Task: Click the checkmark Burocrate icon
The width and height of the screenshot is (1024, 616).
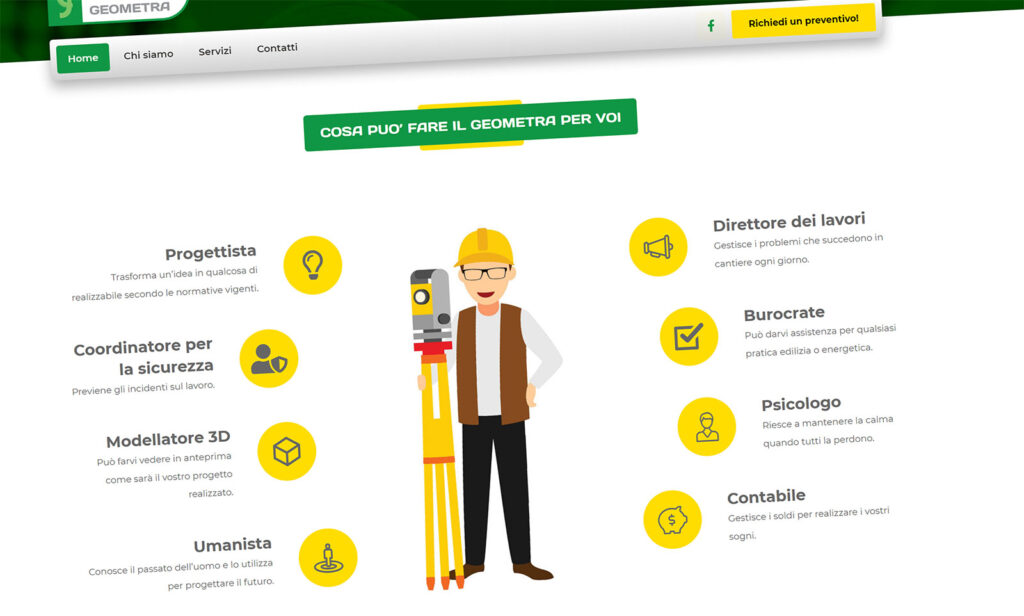Action: [689, 336]
